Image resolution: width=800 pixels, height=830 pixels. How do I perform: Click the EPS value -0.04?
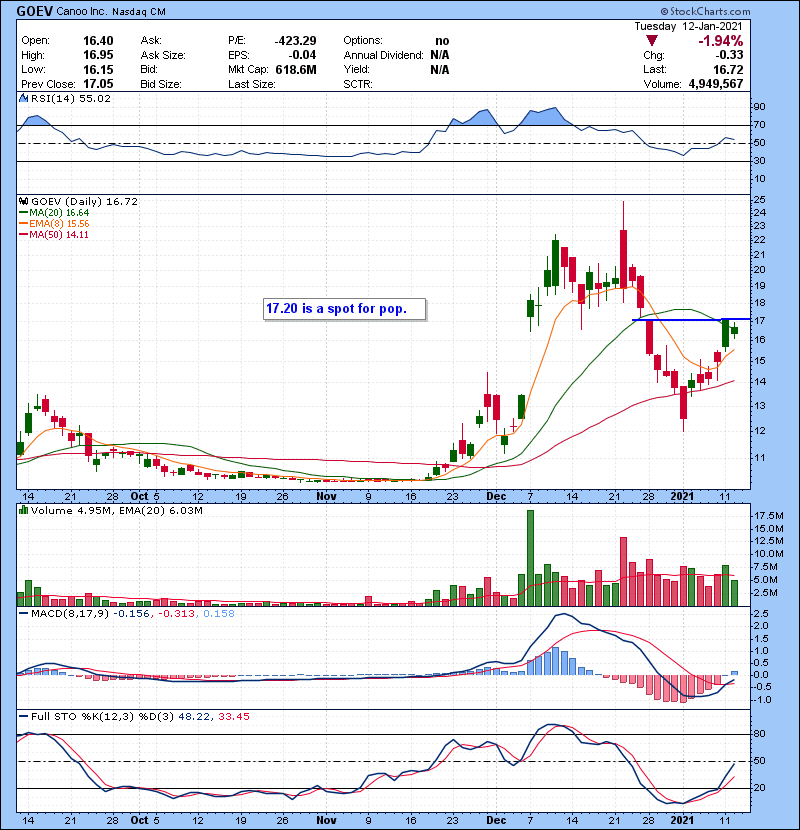tap(302, 55)
